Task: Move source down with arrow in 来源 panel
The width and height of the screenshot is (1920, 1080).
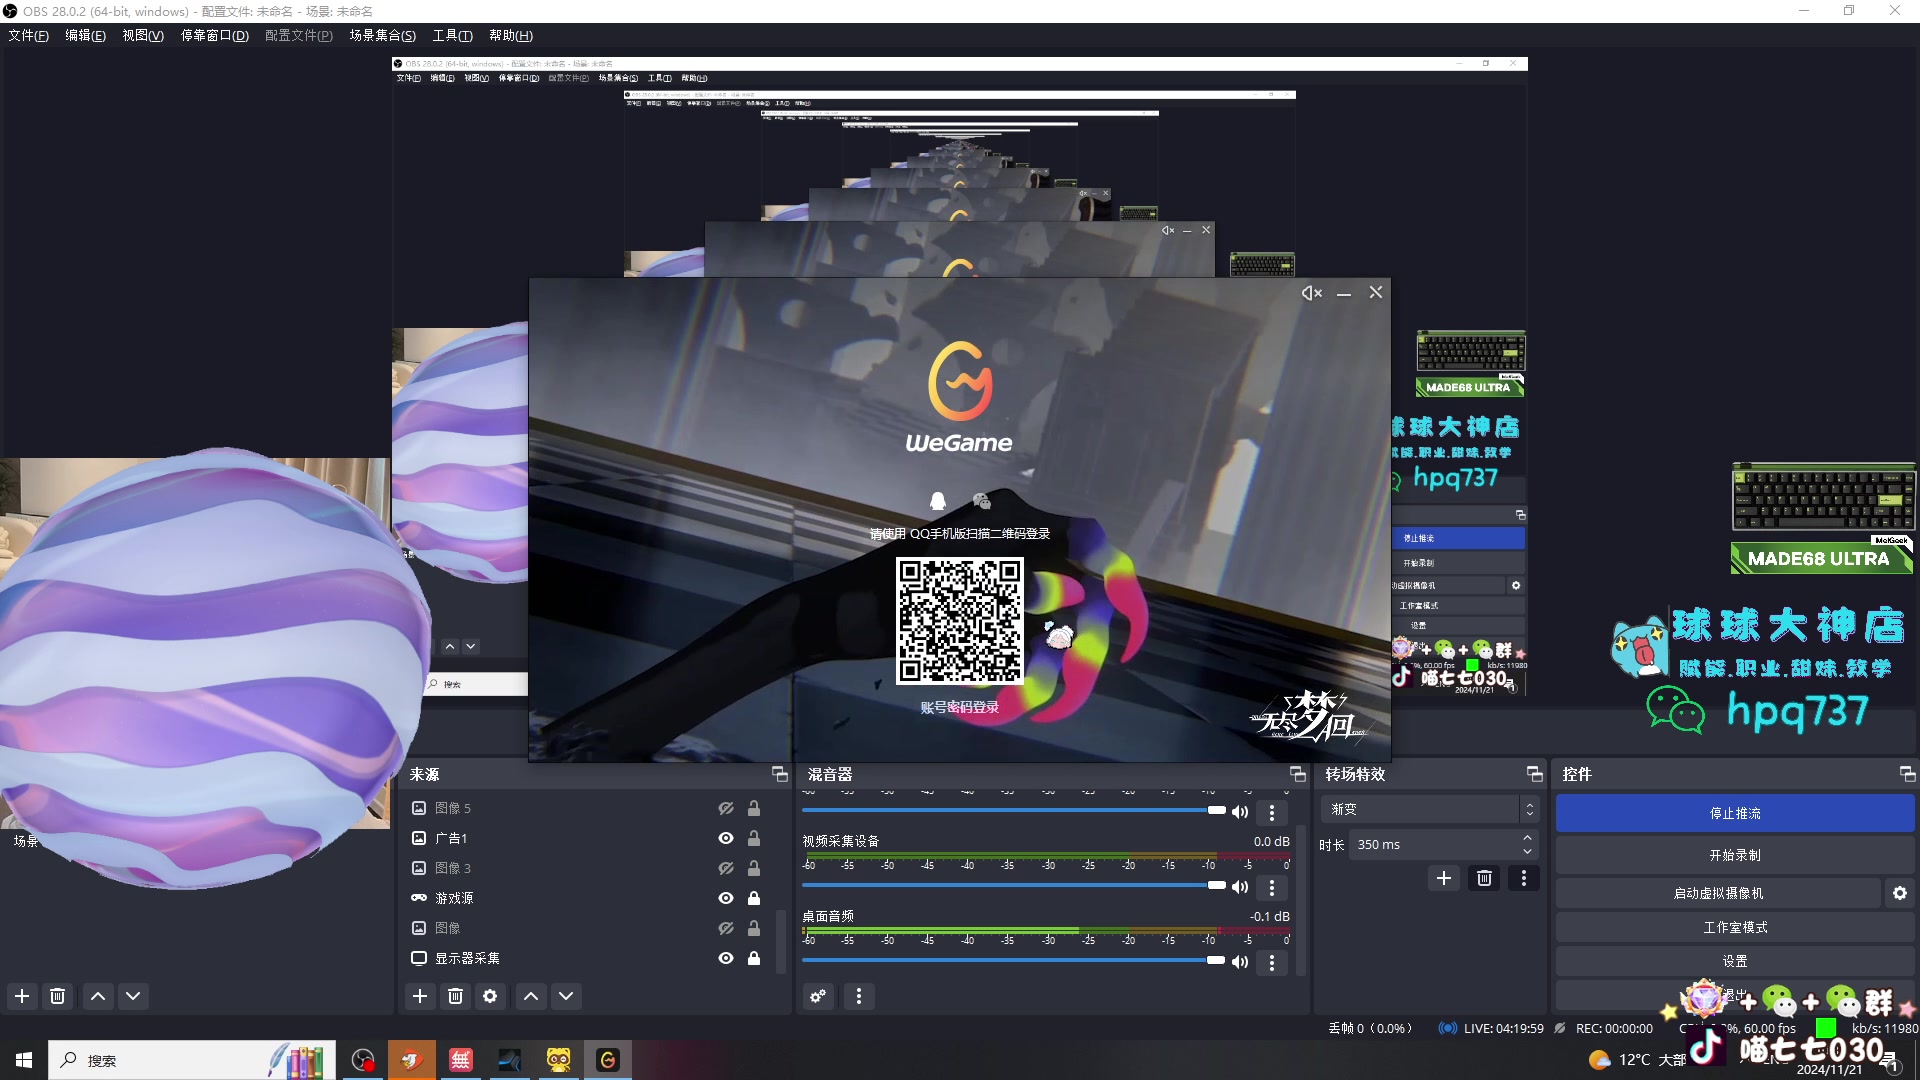Action: click(x=566, y=996)
